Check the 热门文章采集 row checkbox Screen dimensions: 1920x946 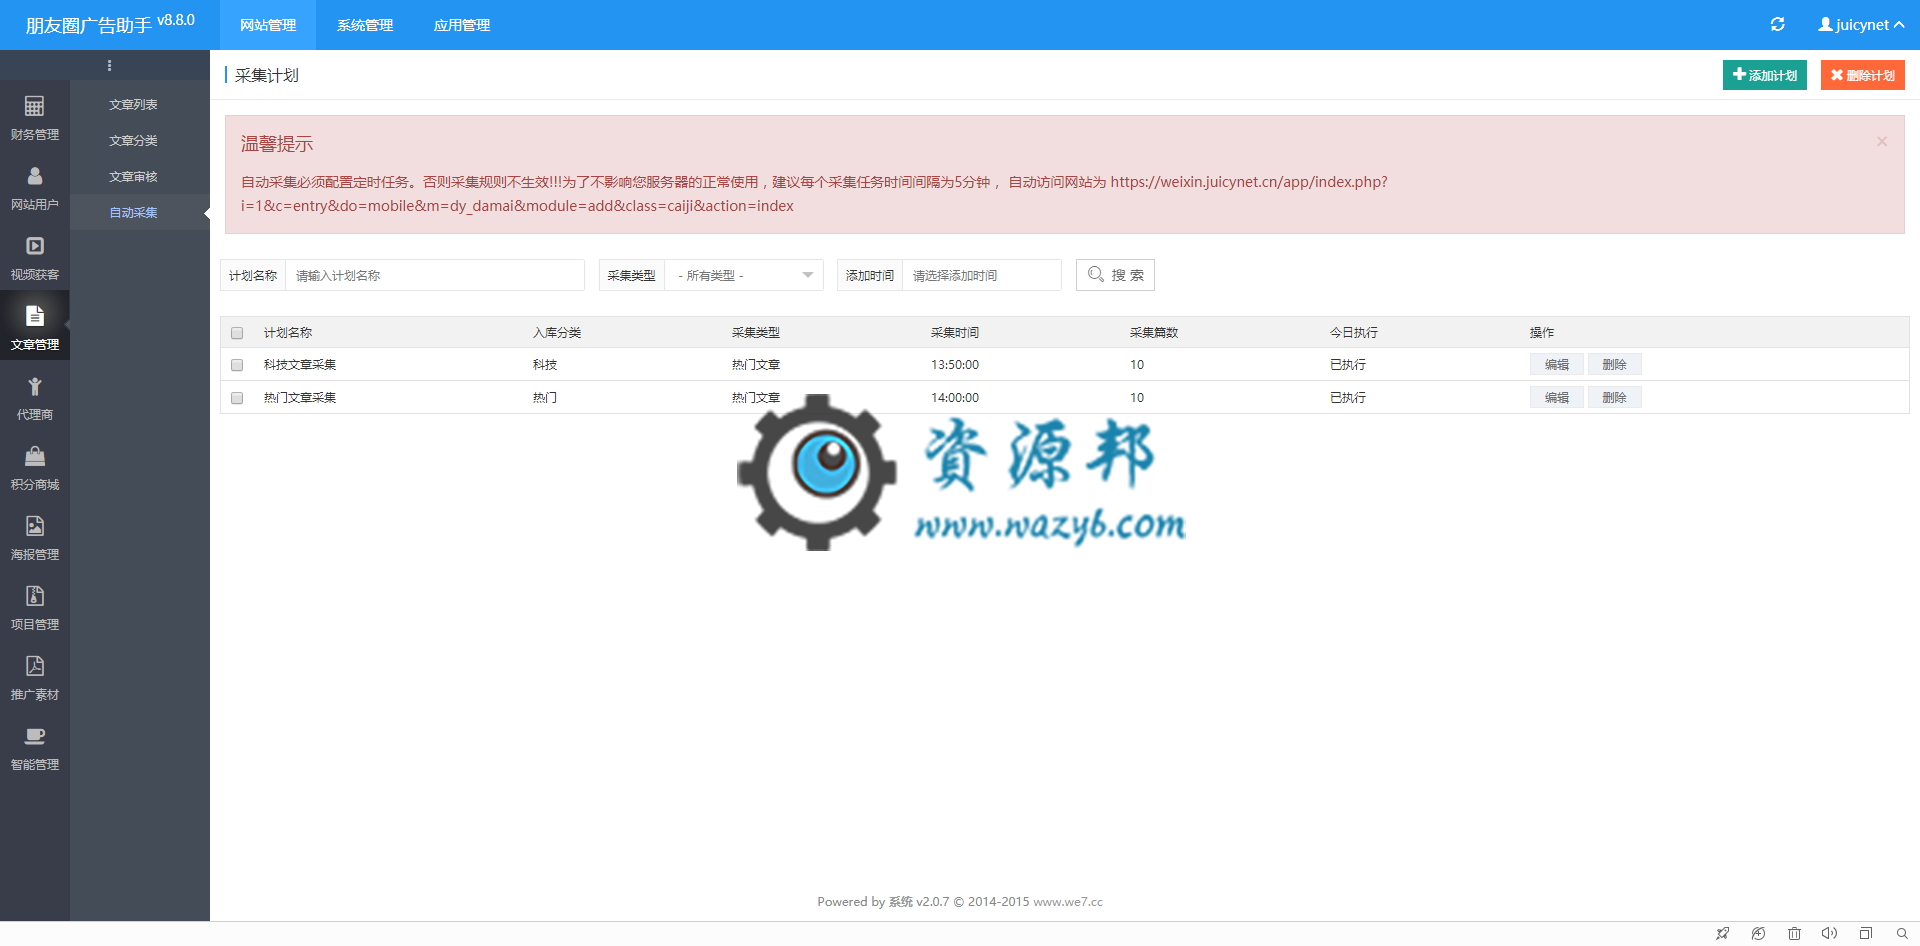237,398
